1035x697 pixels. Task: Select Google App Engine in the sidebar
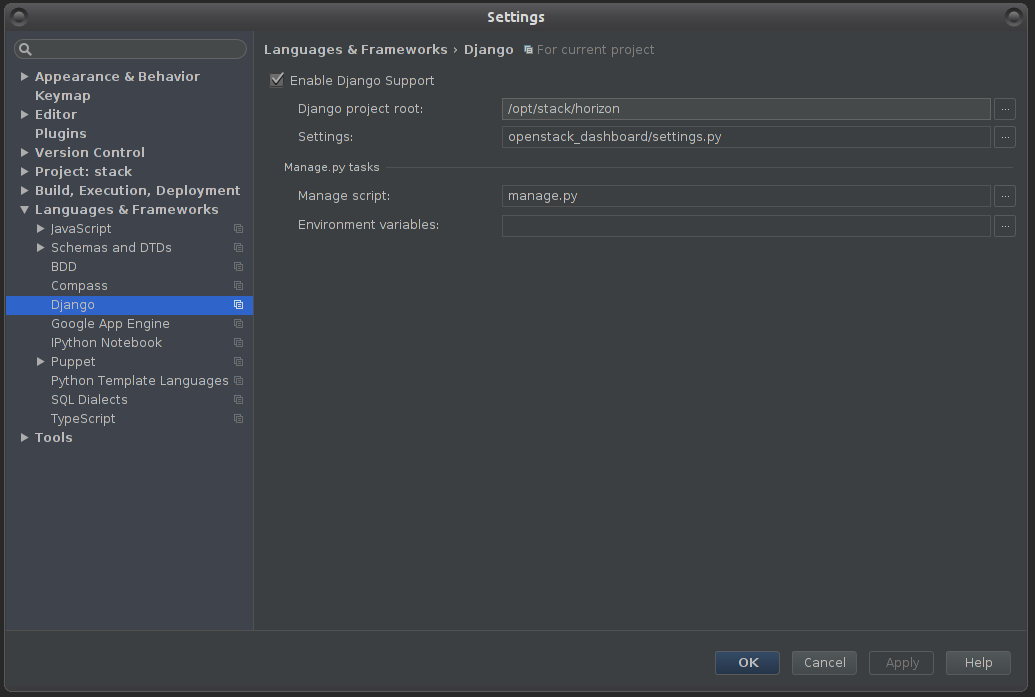[110, 323]
